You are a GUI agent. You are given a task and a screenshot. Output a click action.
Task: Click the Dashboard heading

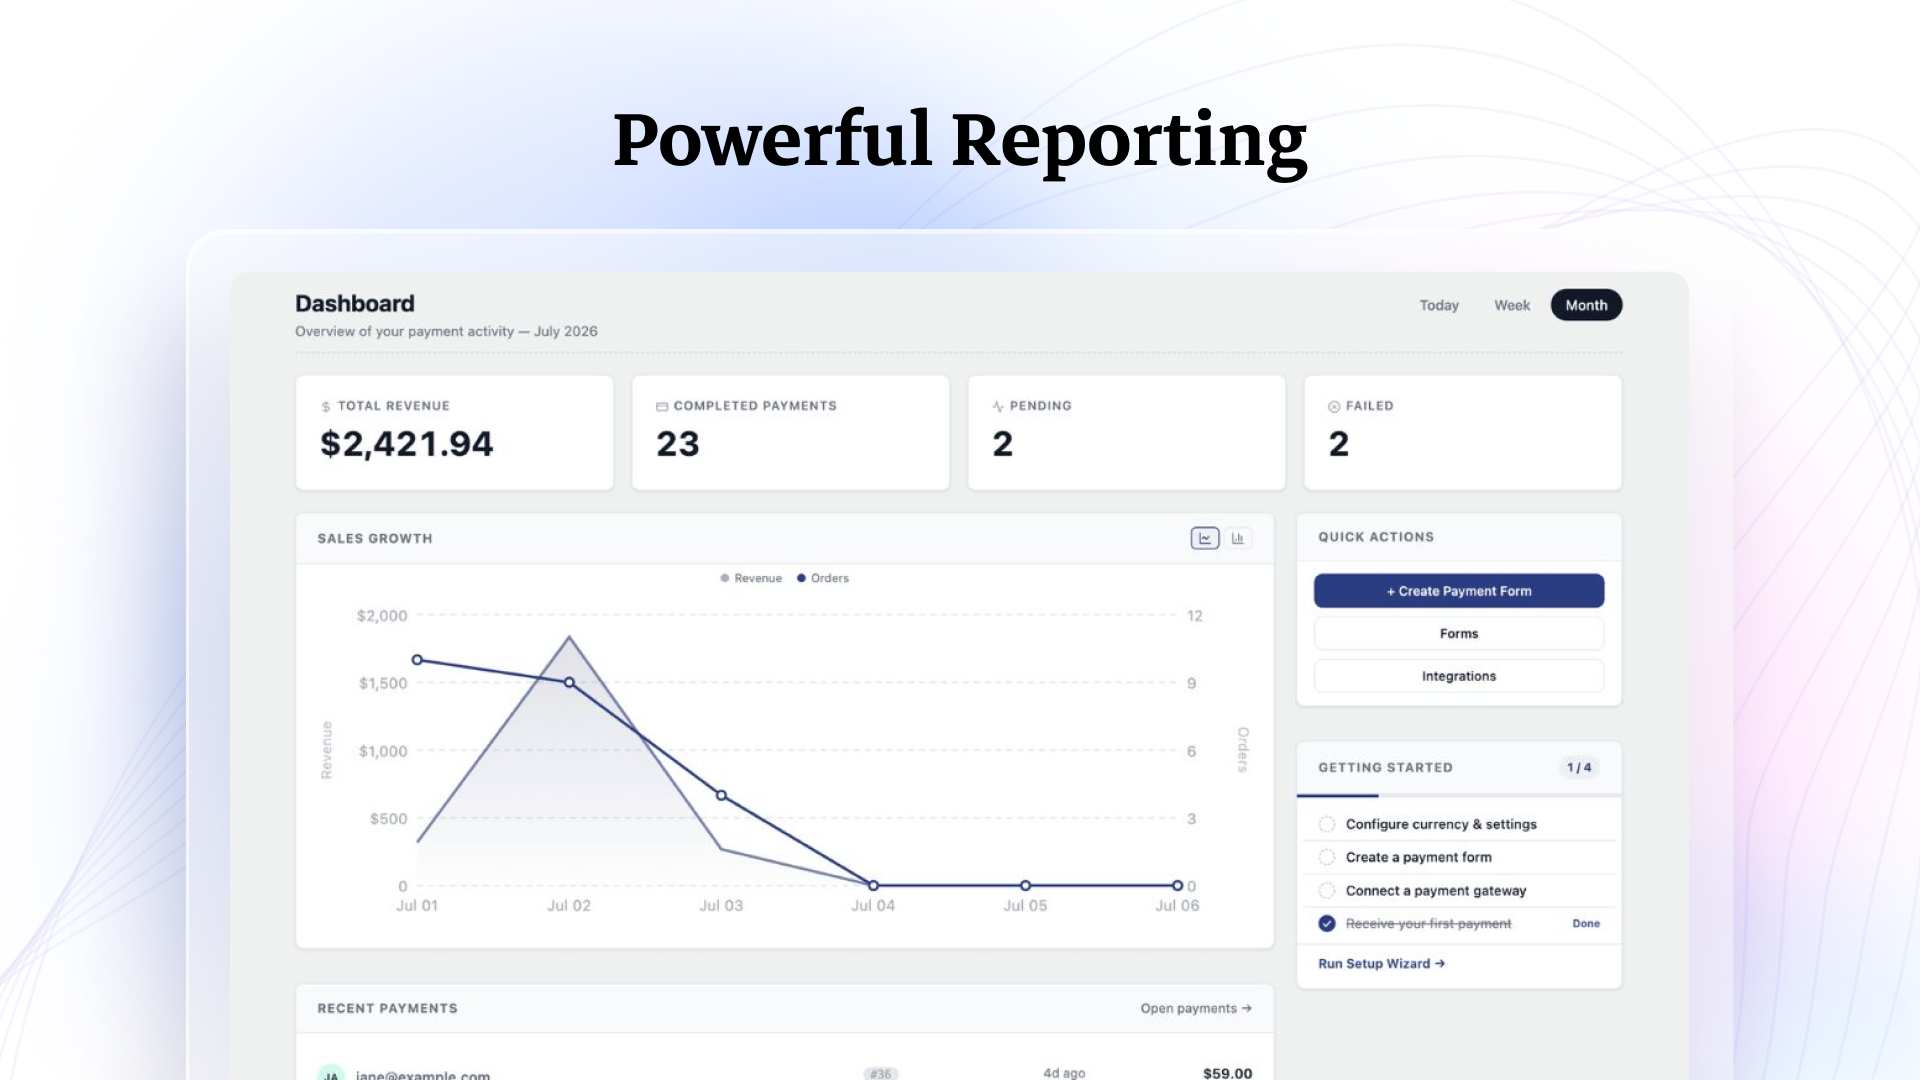pos(355,304)
